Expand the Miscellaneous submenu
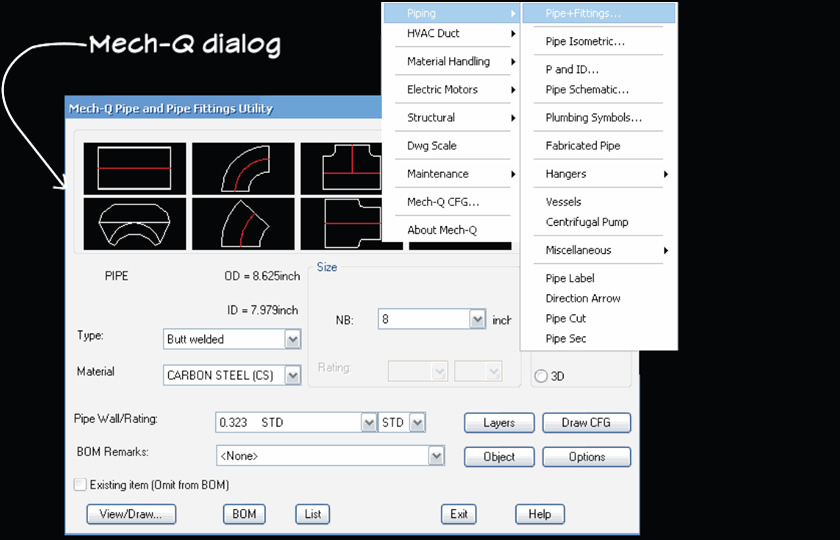Image resolution: width=840 pixels, height=540 pixels. [x=599, y=250]
